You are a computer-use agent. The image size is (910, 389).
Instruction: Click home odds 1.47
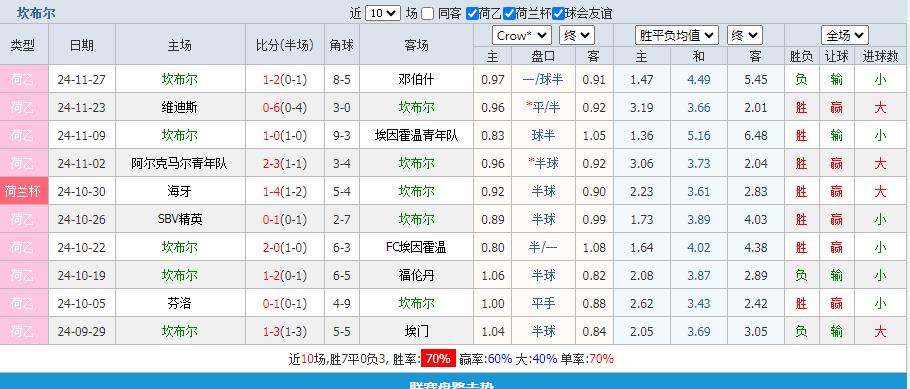click(x=642, y=80)
